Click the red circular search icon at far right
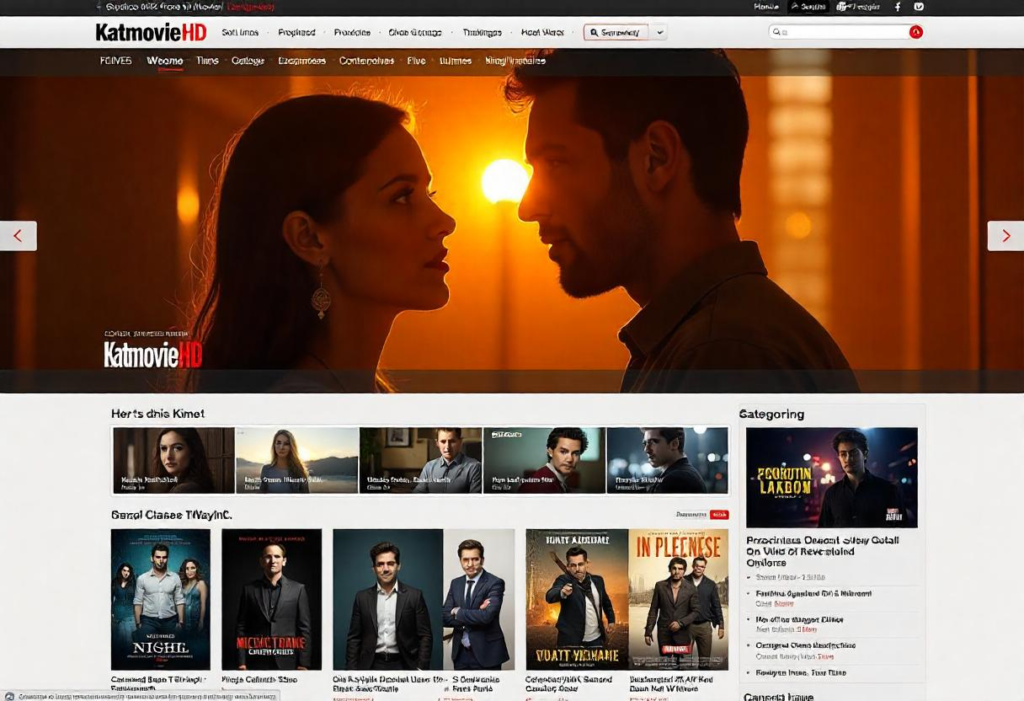The image size is (1024, 701). [x=914, y=31]
